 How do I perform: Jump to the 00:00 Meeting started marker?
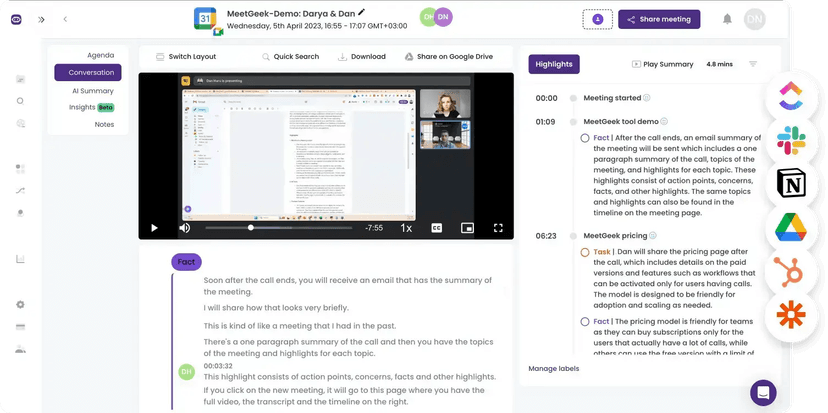pos(547,98)
